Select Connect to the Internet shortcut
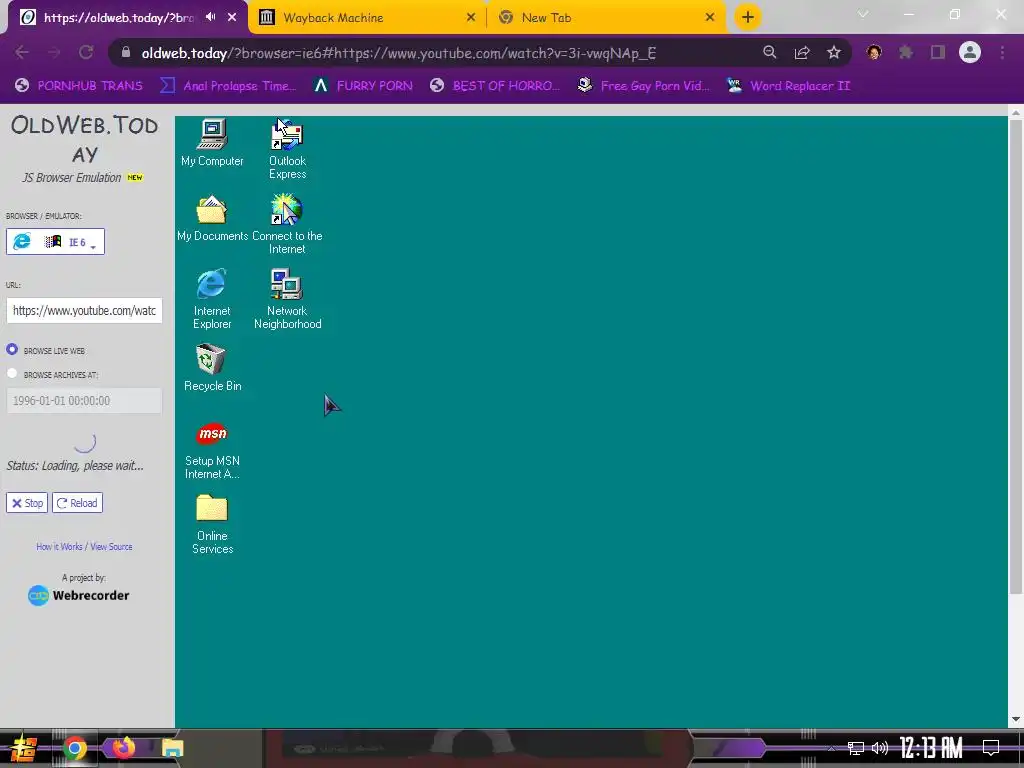The width and height of the screenshot is (1024, 768). coord(287,224)
